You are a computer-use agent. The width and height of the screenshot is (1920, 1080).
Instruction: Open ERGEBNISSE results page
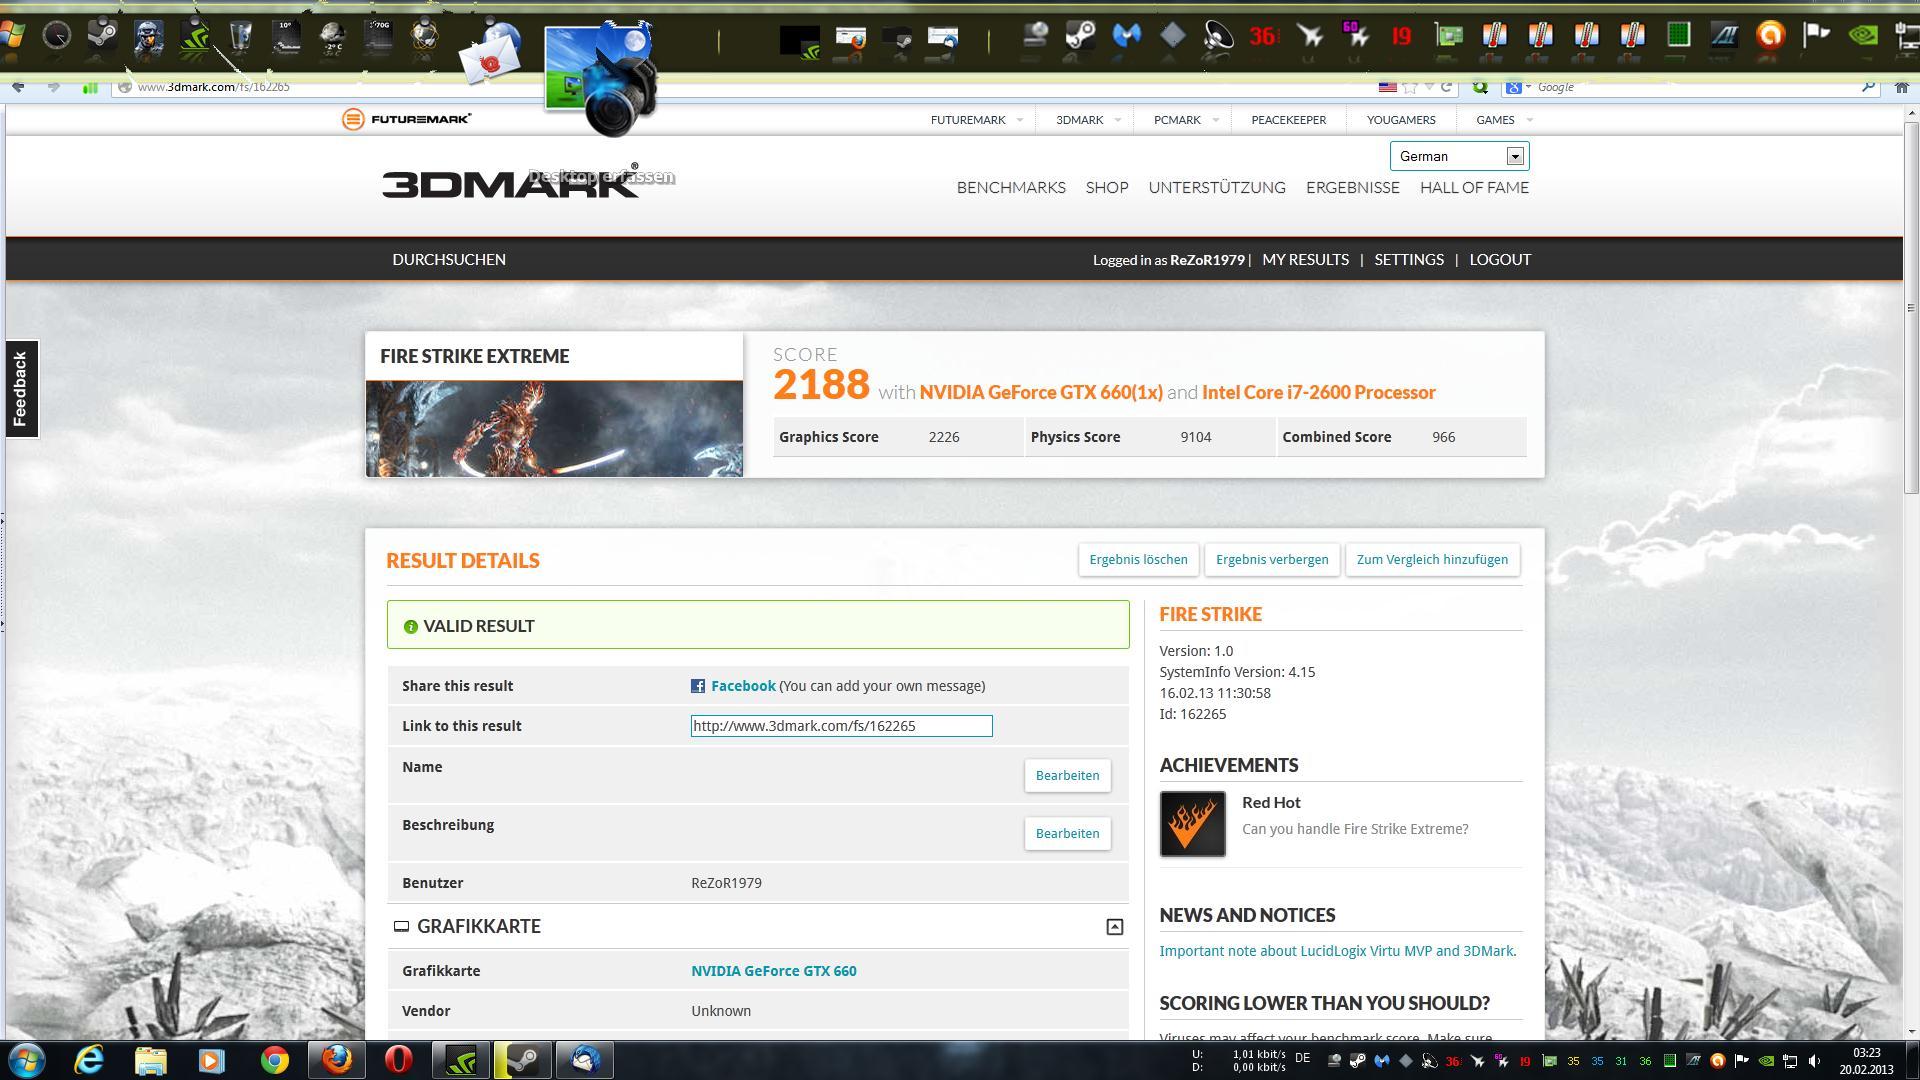click(x=1352, y=188)
